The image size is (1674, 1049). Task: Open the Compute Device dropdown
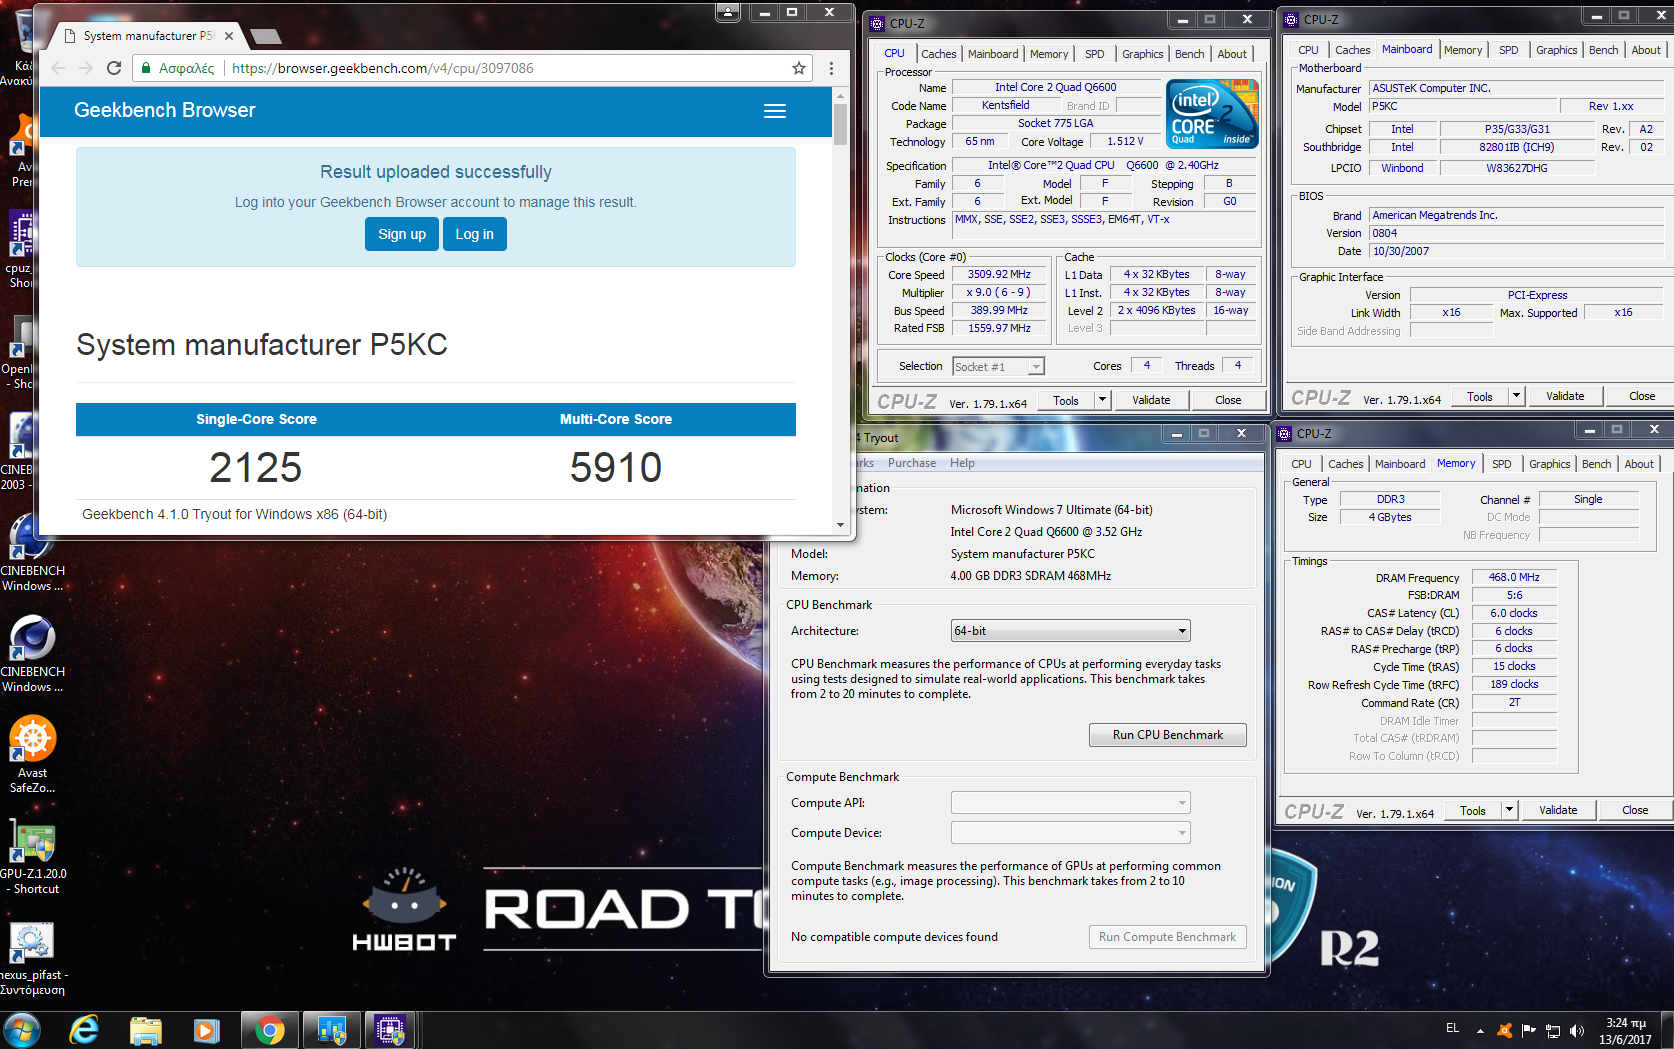pyautogui.click(x=1070, y=833)
